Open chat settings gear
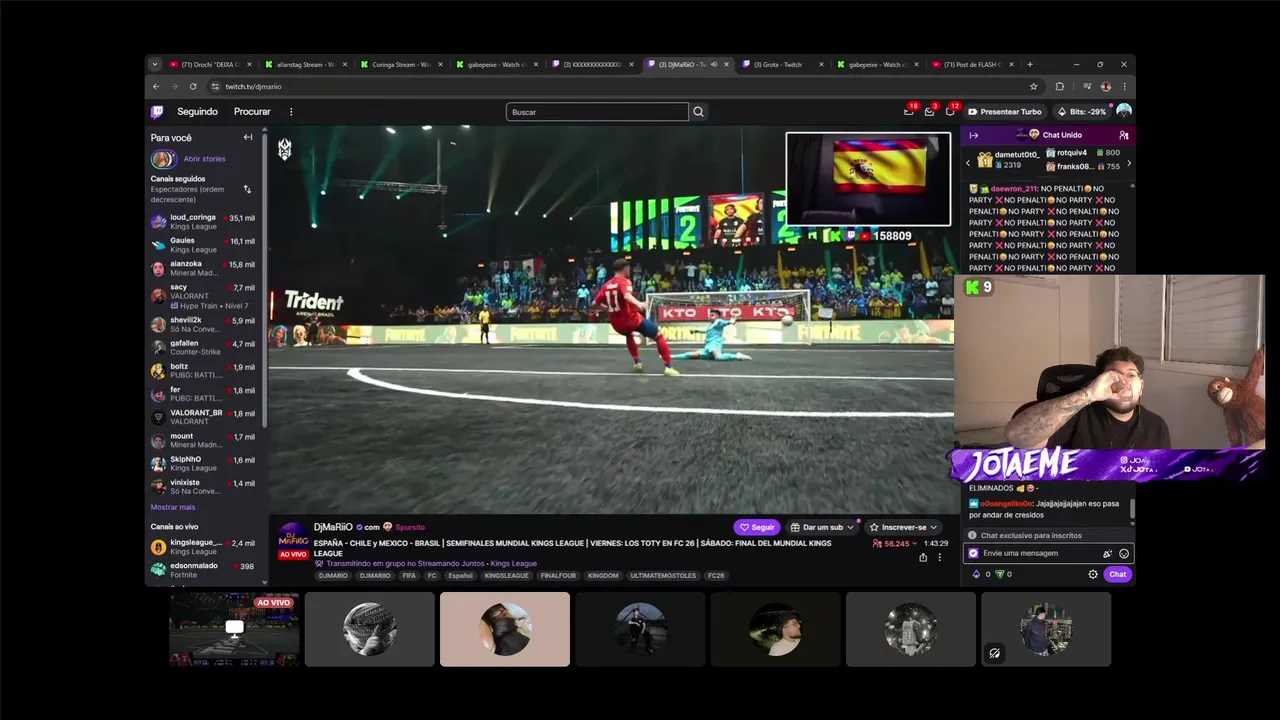This screenshot has height=720, width=1280. (1093, 574)
